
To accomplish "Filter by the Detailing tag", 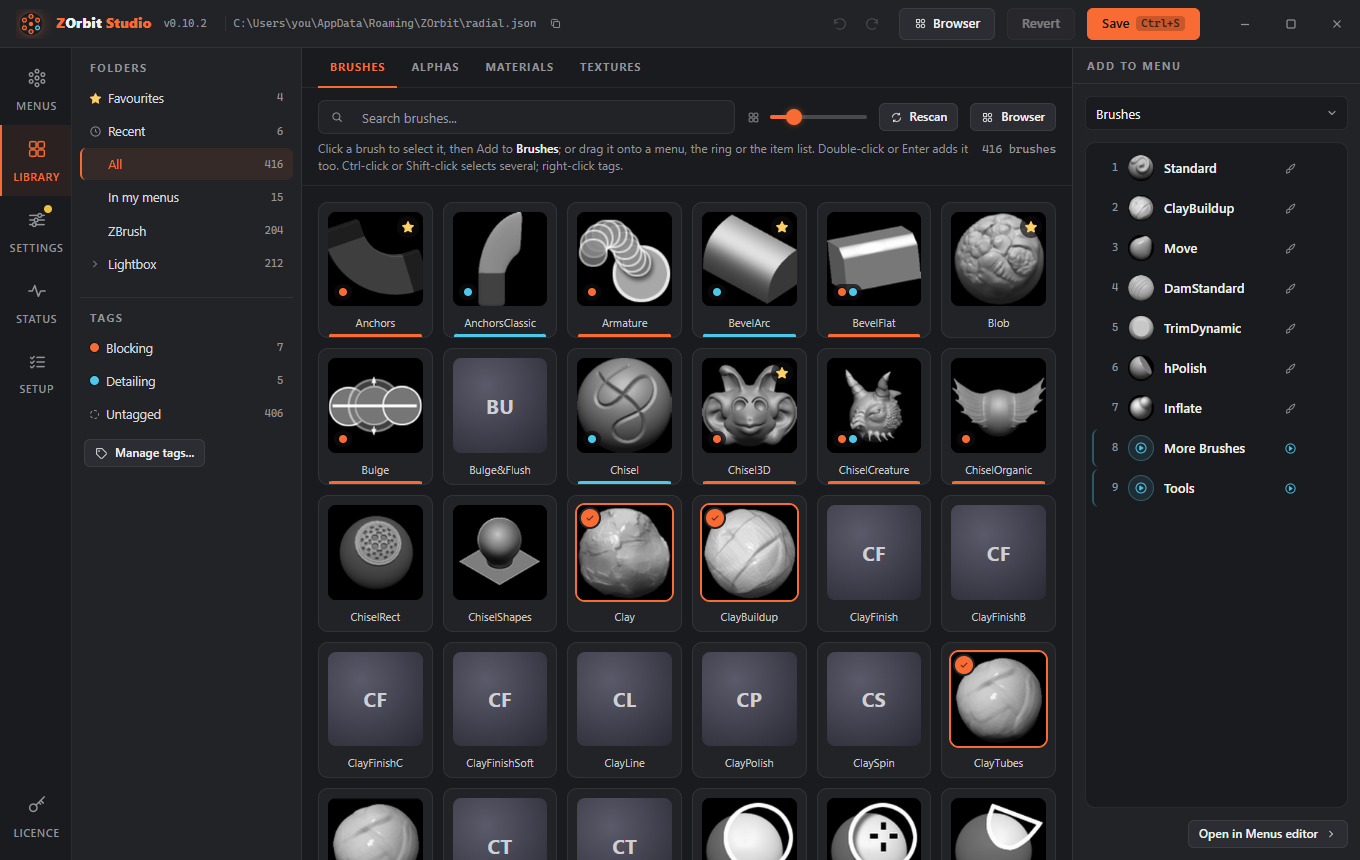I will coord(186,381).
